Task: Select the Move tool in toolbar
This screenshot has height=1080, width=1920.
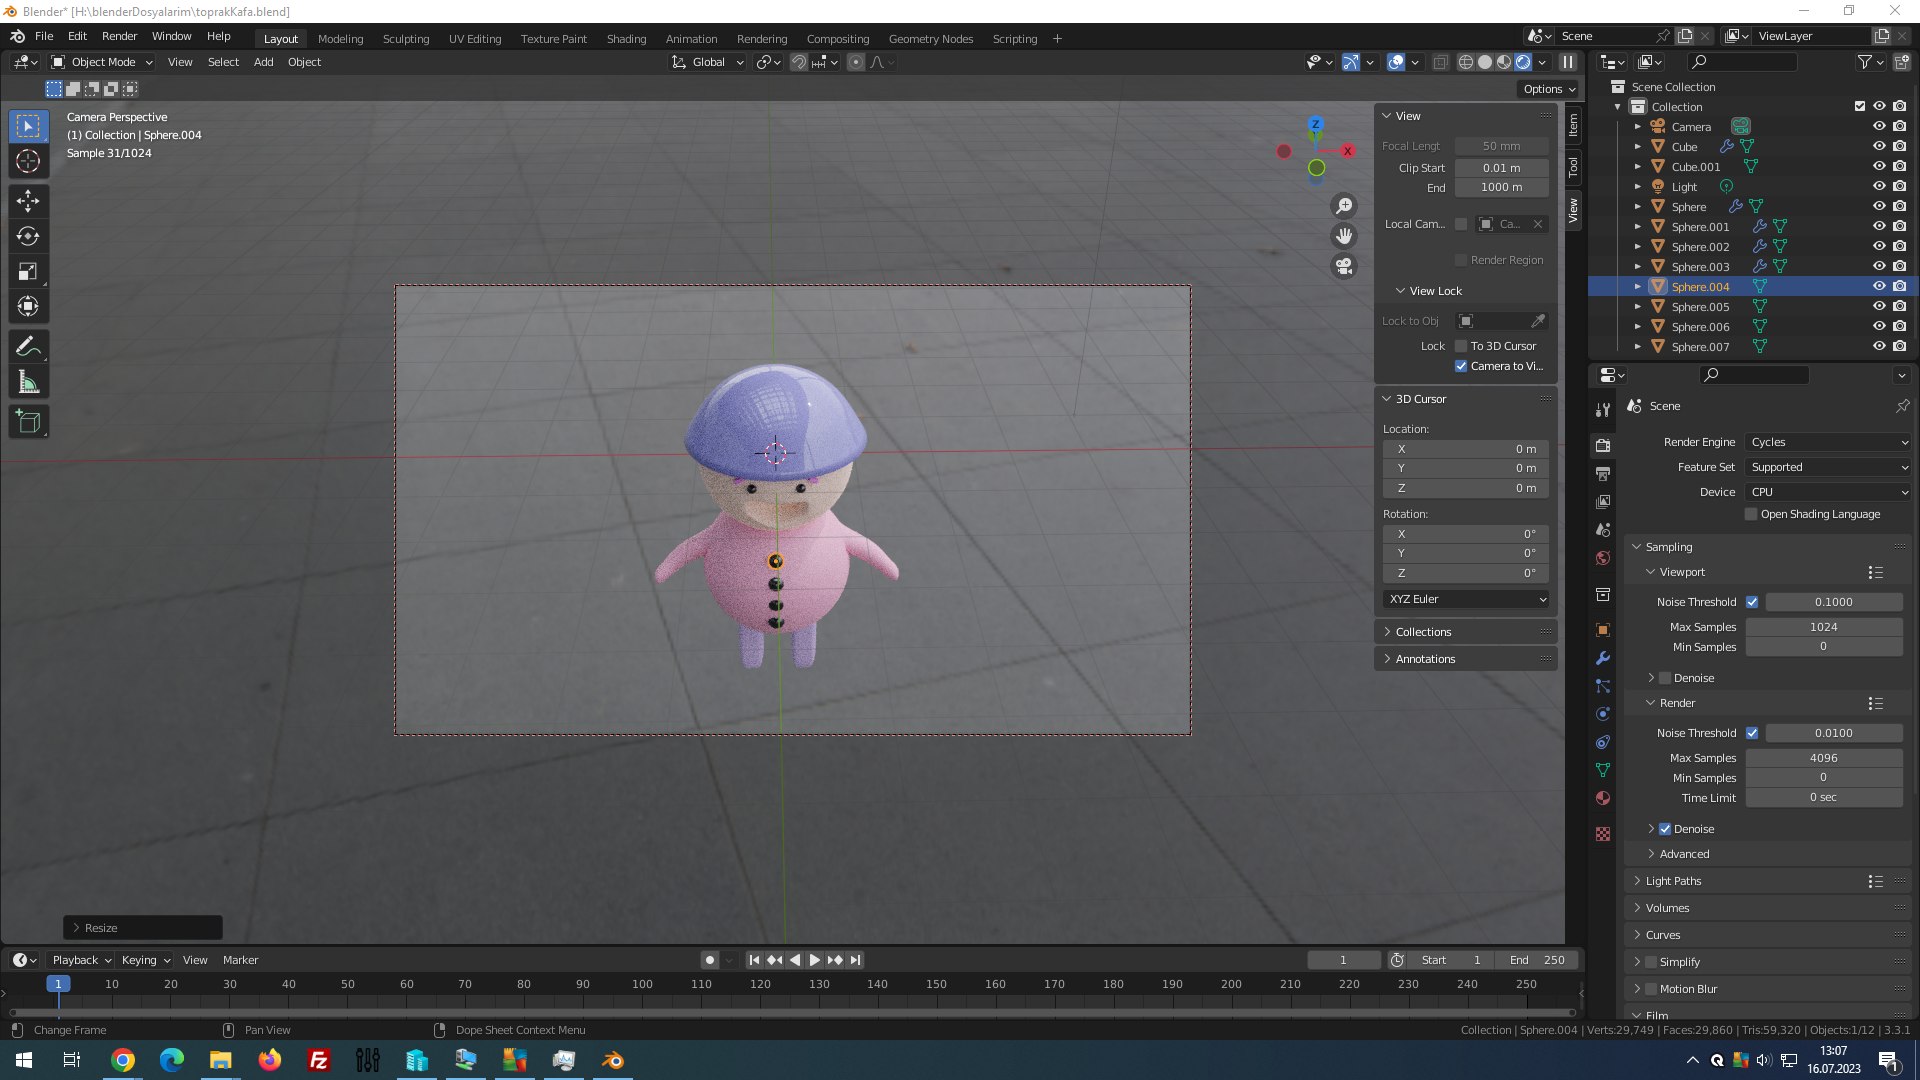Action: 28,201
